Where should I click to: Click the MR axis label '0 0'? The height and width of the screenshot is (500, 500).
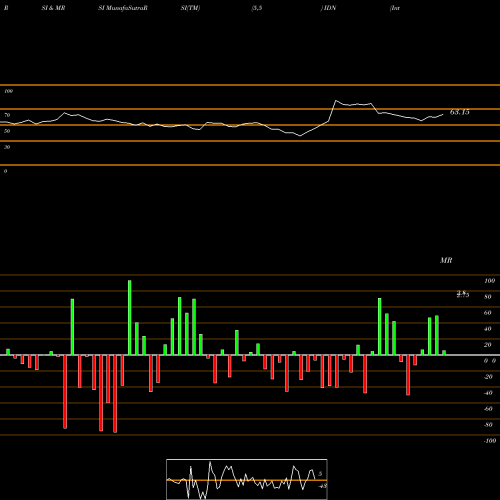(x=490, y=361)
